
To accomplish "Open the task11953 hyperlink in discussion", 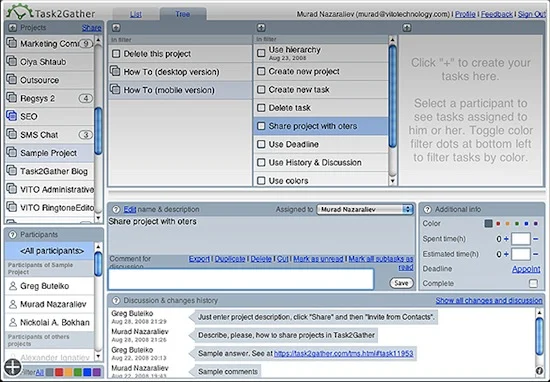I will pos(343,353).
